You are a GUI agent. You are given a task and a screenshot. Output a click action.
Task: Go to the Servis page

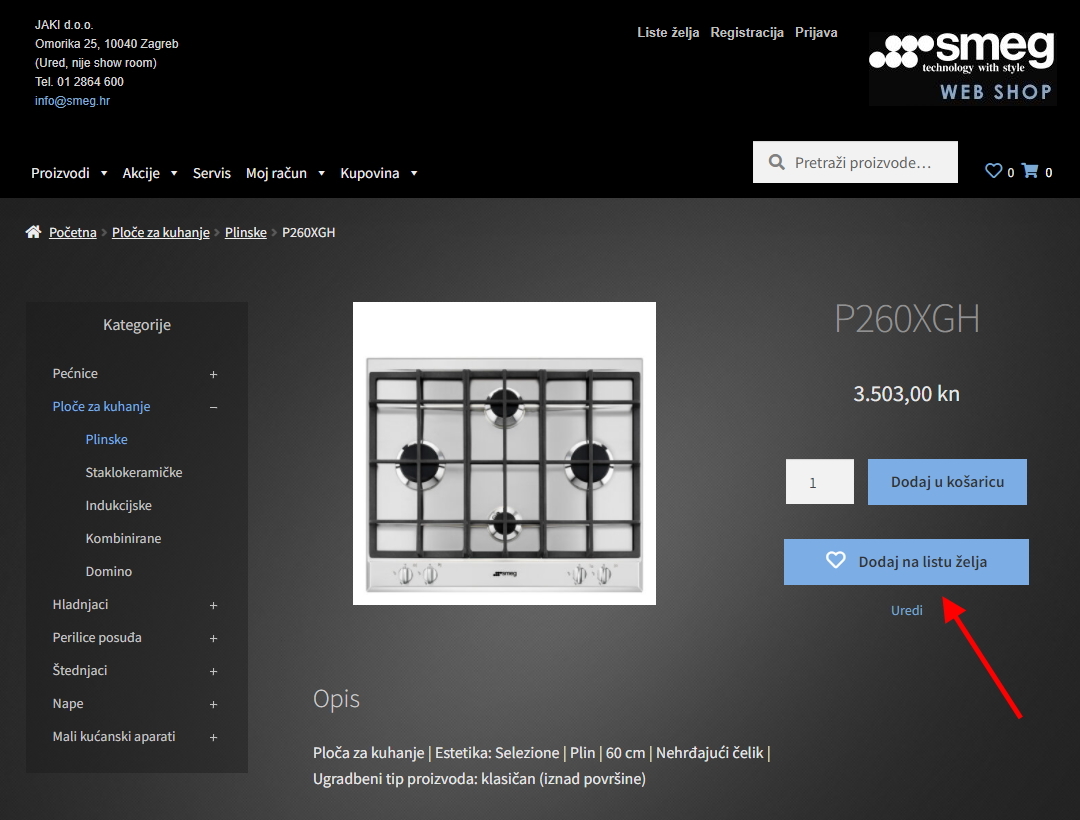coord(211,174)
